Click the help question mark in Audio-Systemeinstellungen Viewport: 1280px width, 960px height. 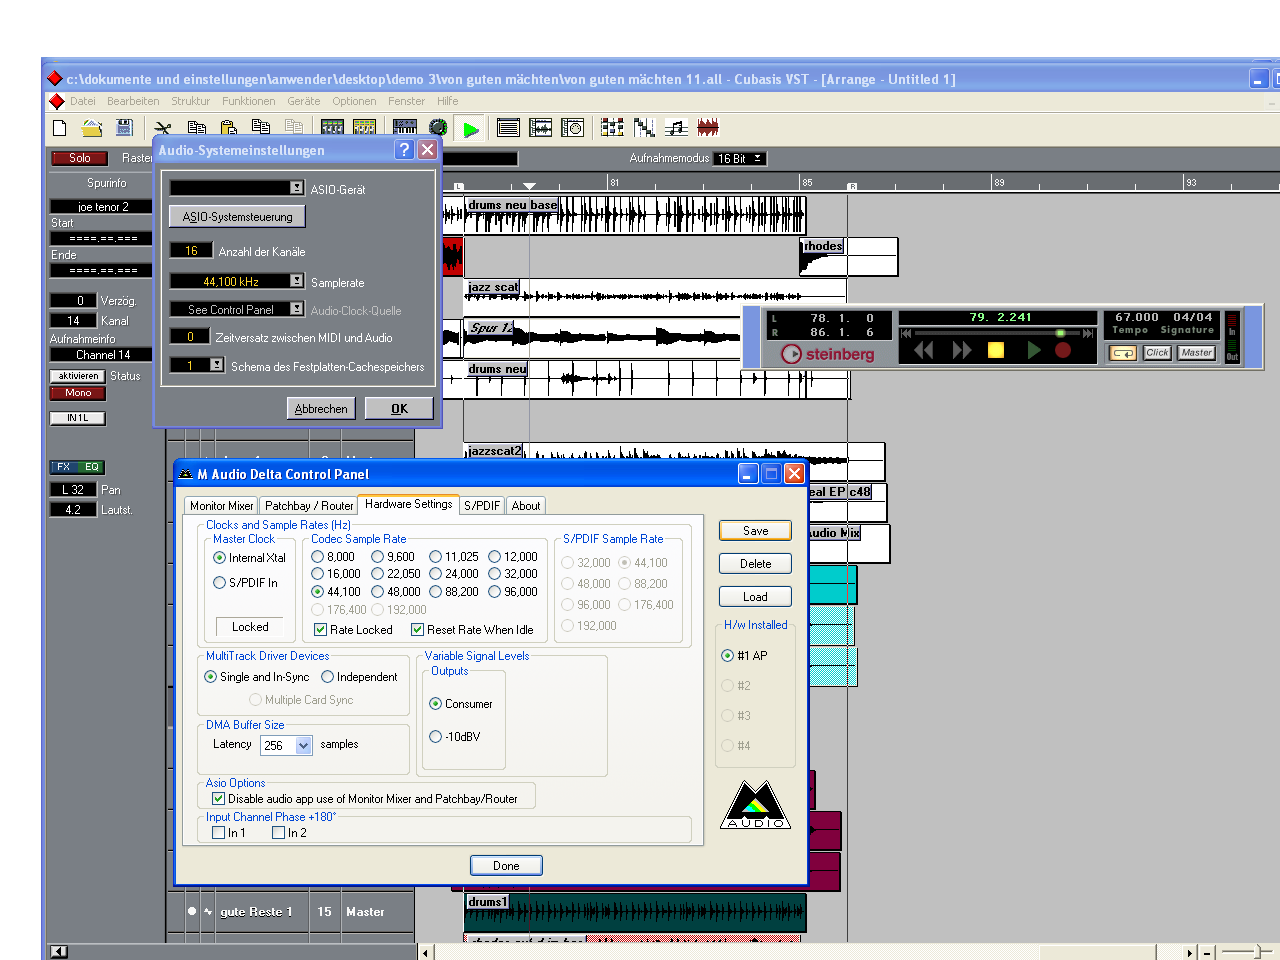pyautogui.click(x=404, y=150)
